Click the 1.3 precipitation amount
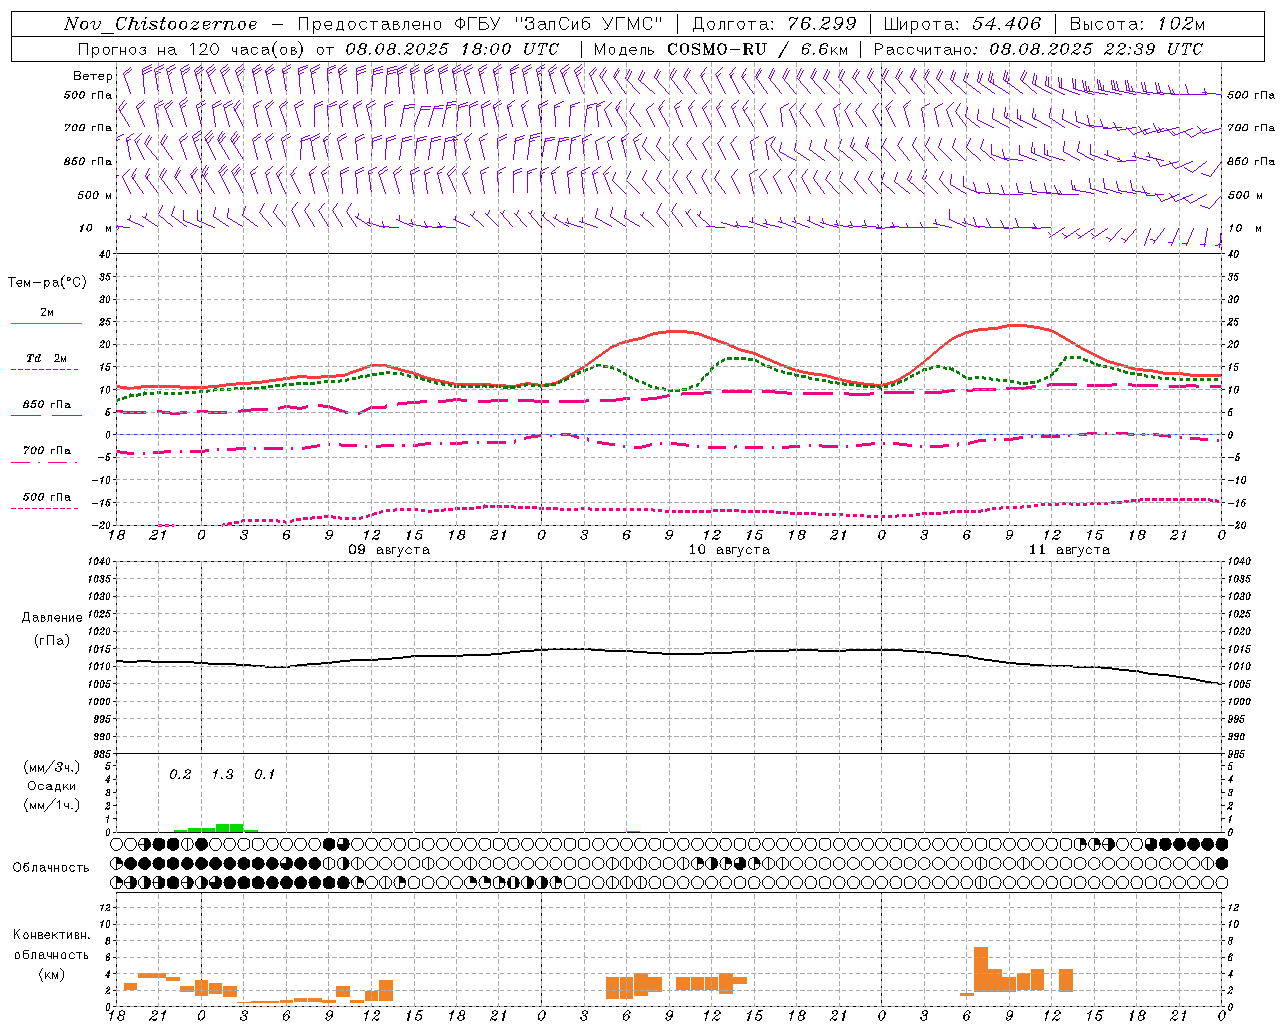 tap(222, 775)
